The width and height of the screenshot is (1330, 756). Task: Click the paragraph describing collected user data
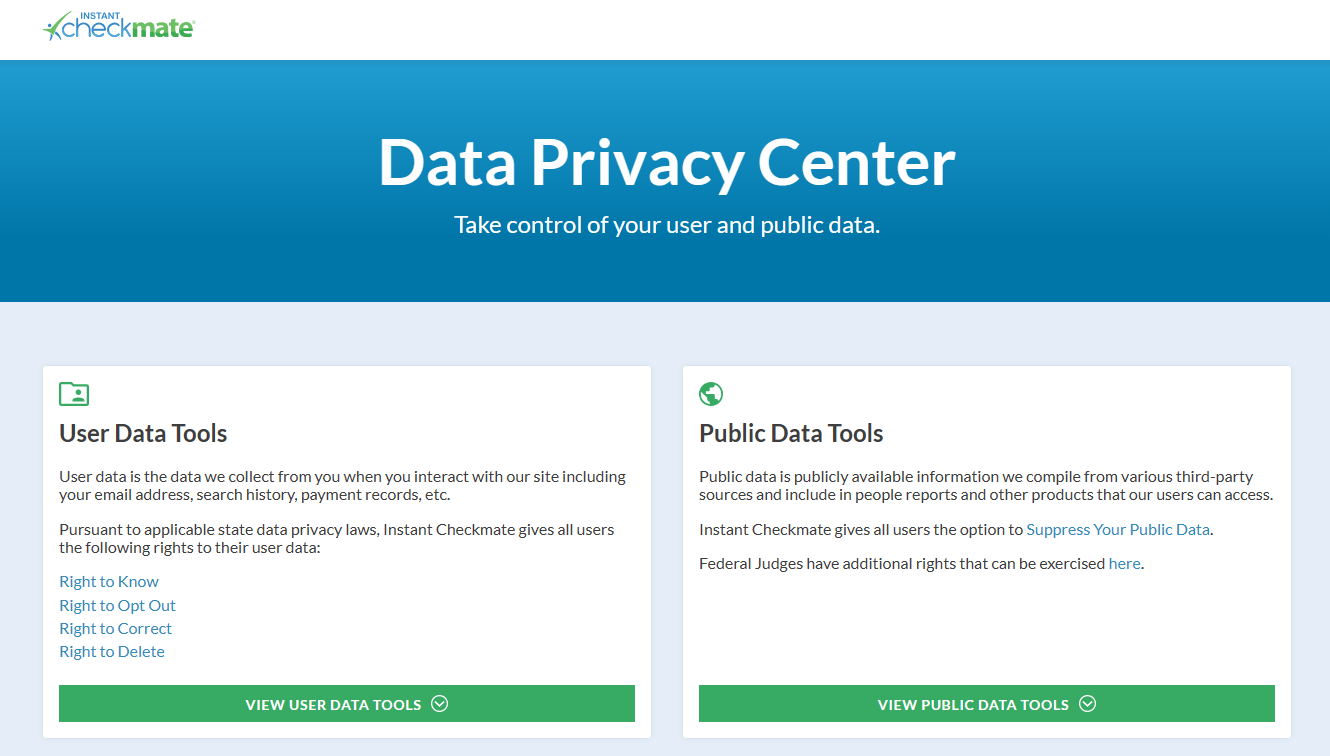click(342, 486)
